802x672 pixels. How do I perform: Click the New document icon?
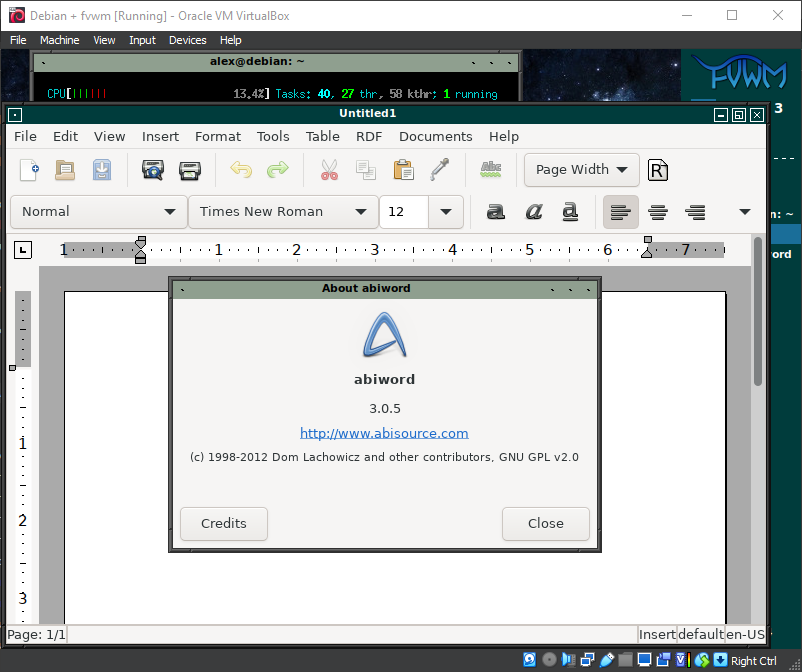pos(30,170)
